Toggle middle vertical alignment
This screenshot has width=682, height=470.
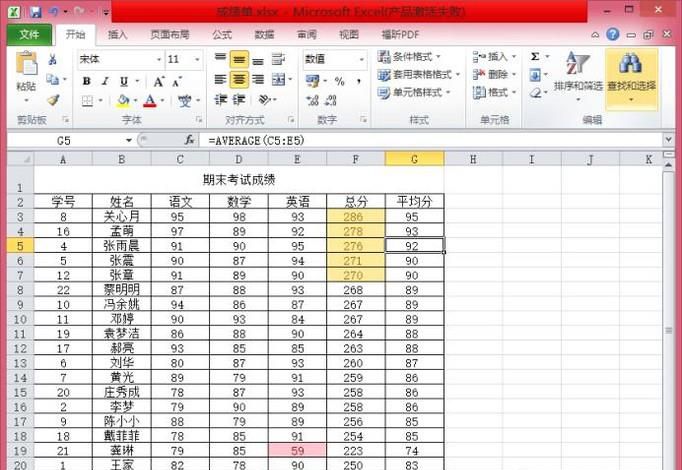(239, 59)
